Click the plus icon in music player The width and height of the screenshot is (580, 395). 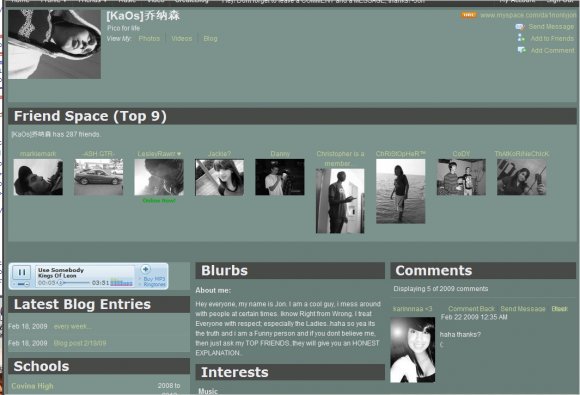pos(145,269)
